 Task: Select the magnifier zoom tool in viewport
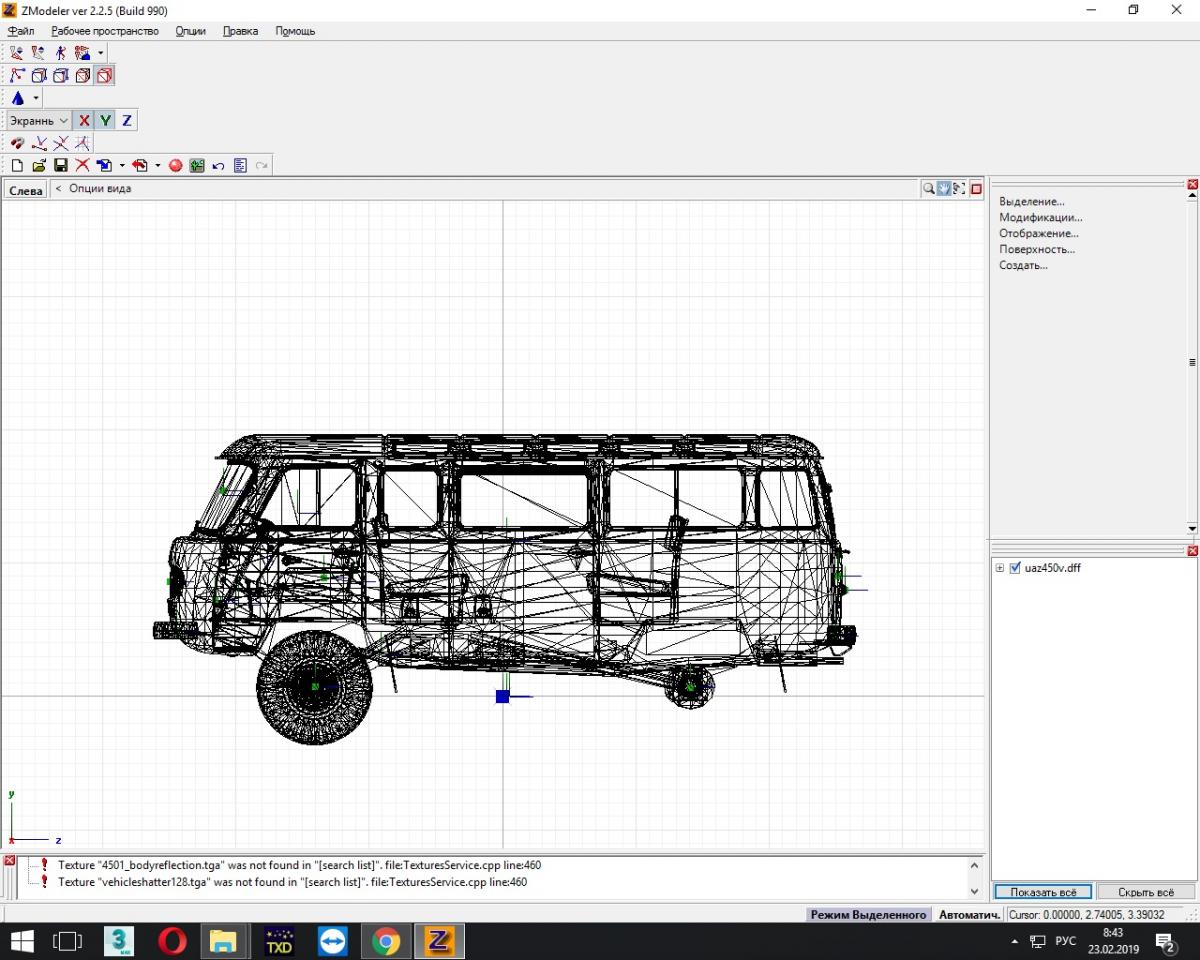(x=929, y=189)
